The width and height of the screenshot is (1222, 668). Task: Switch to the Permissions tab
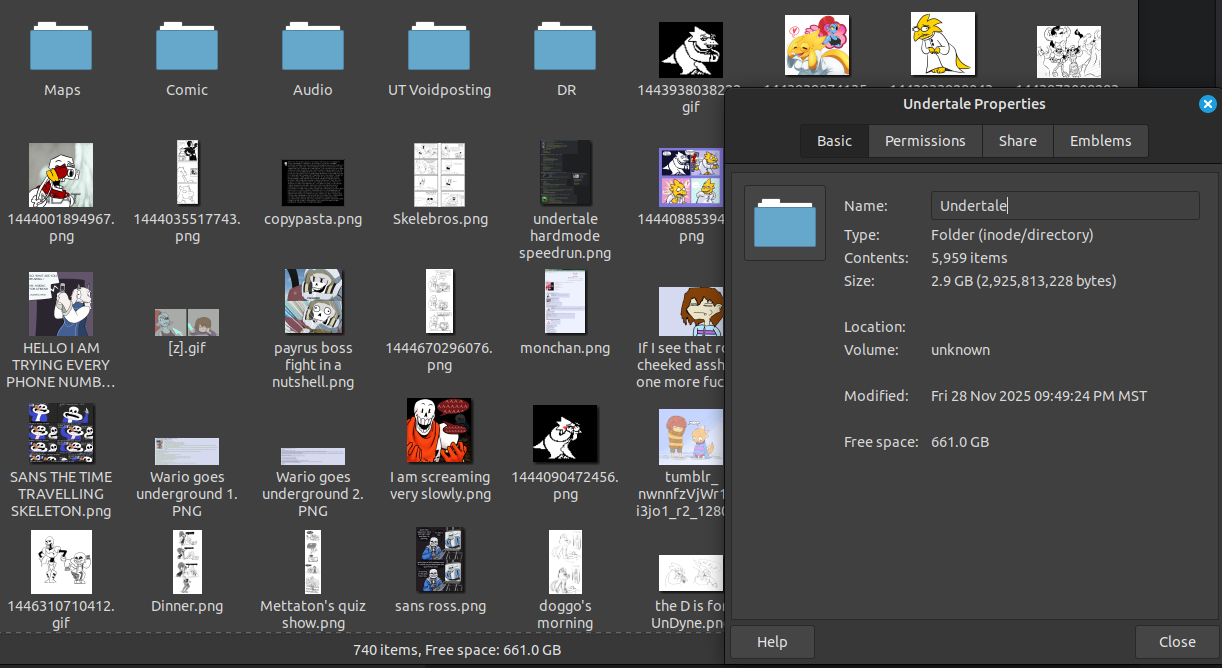coord(925,141)
